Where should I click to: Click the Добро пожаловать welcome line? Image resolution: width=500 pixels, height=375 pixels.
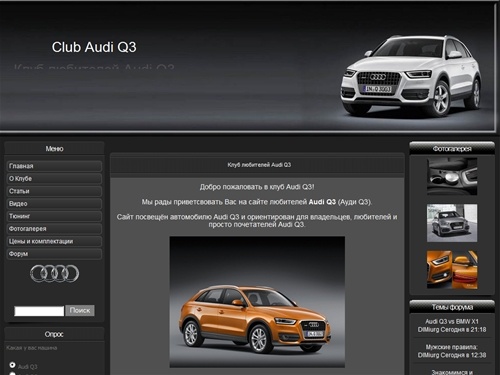tap(257, 187)
